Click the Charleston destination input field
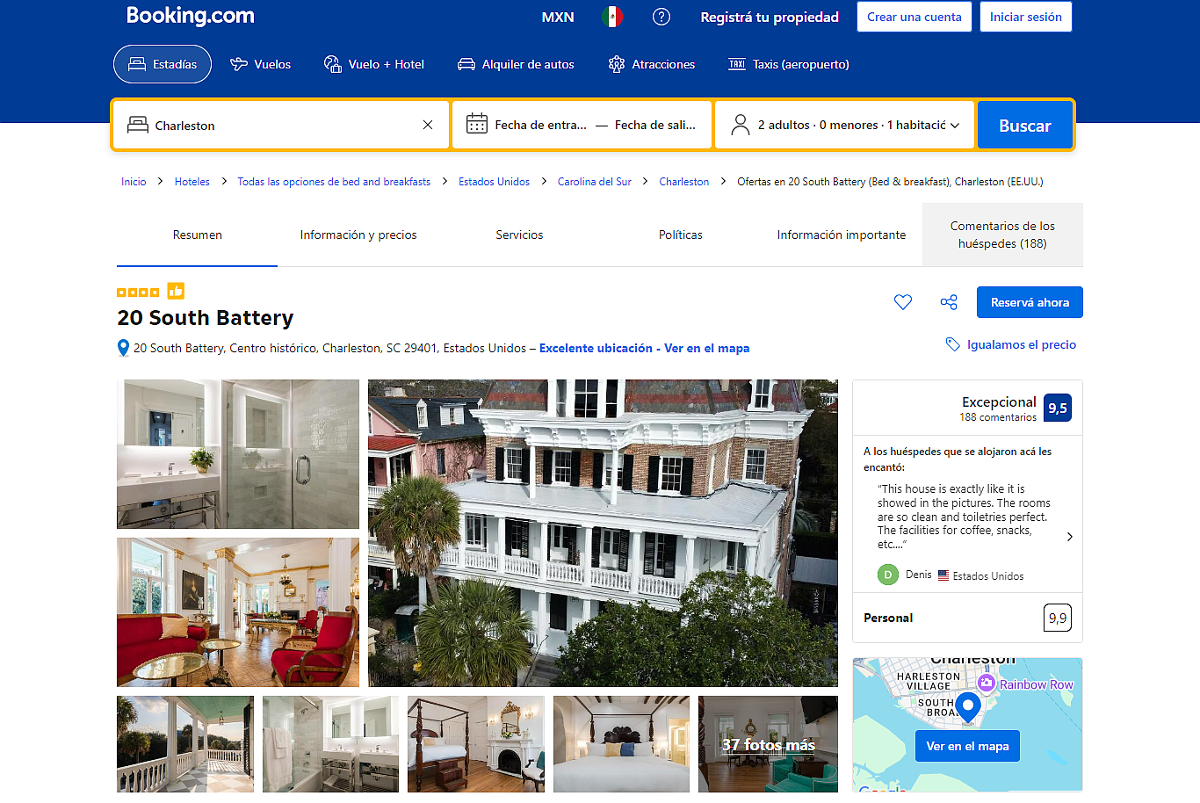Viewport: 1200px width, 803px height. click(x=281, y=125)
